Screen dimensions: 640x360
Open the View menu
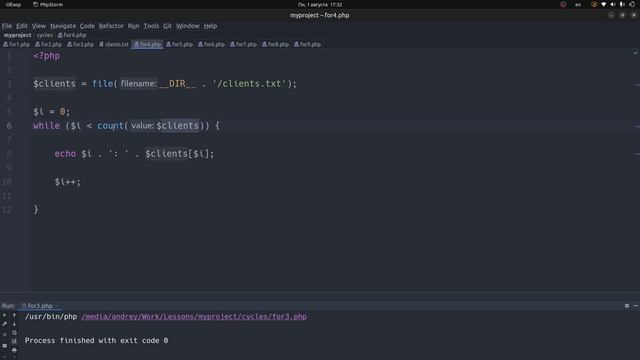tap(39, 26)
